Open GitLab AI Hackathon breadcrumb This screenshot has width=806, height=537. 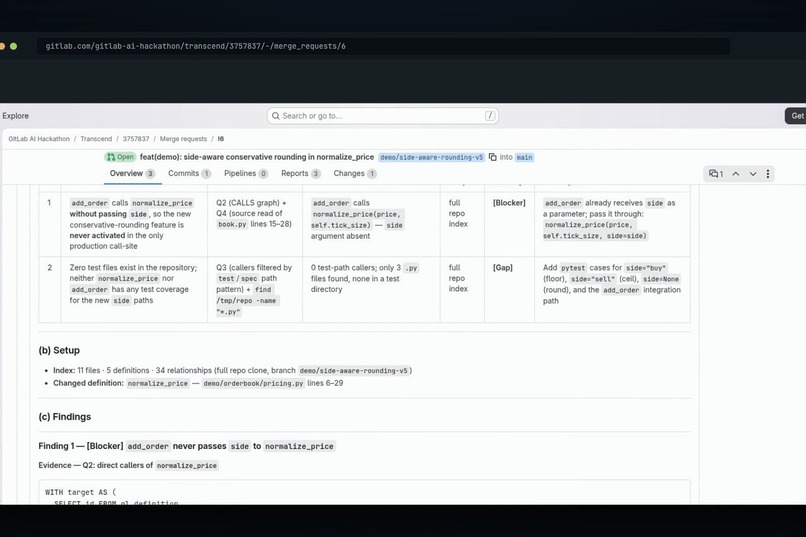point(39,139)
